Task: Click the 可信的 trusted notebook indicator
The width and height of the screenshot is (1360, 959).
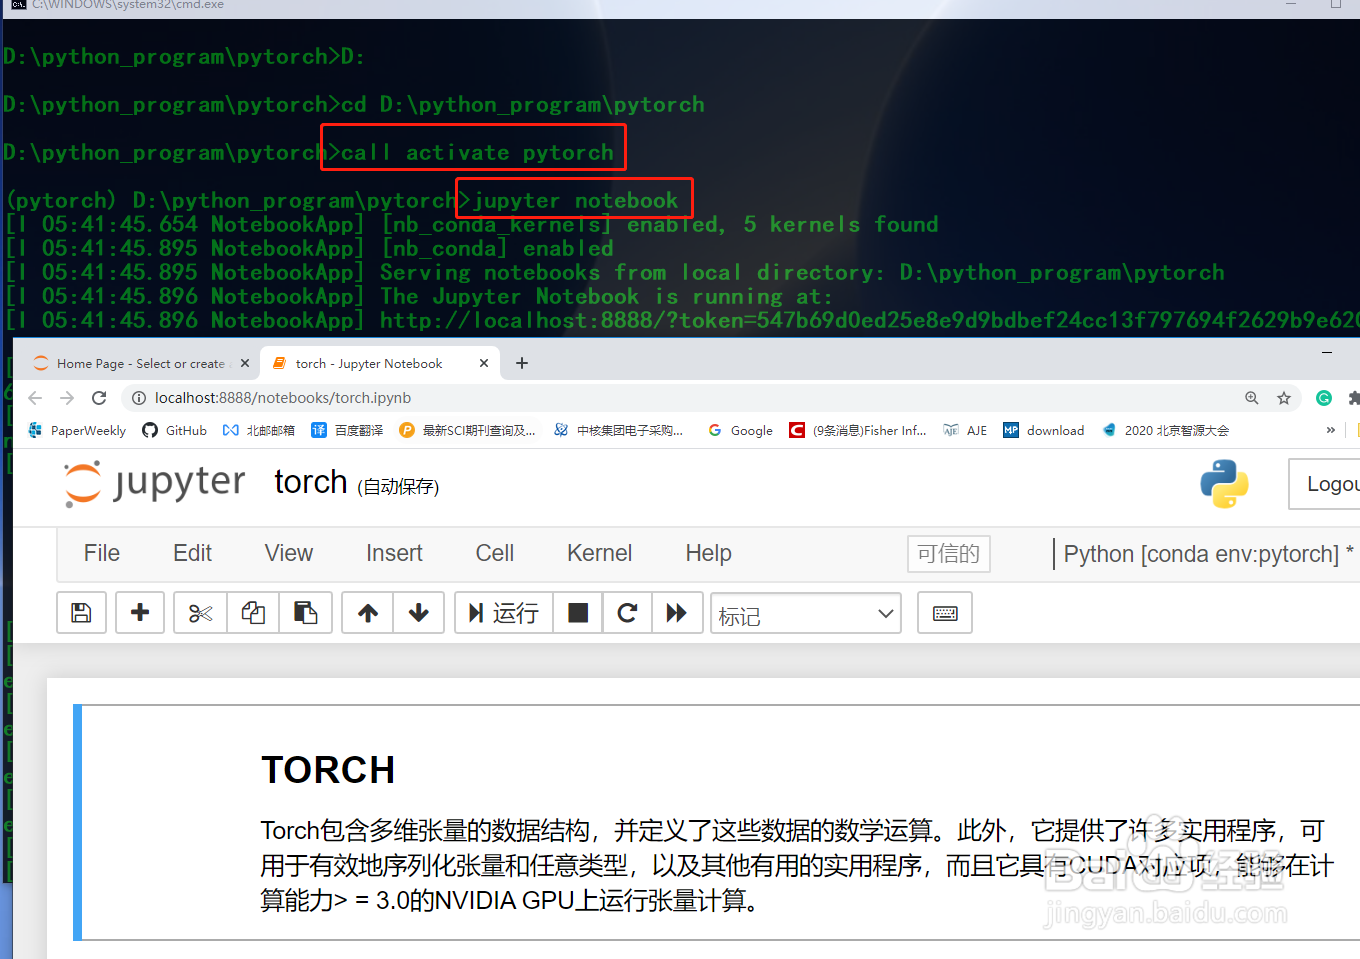Action: point(949,554)
